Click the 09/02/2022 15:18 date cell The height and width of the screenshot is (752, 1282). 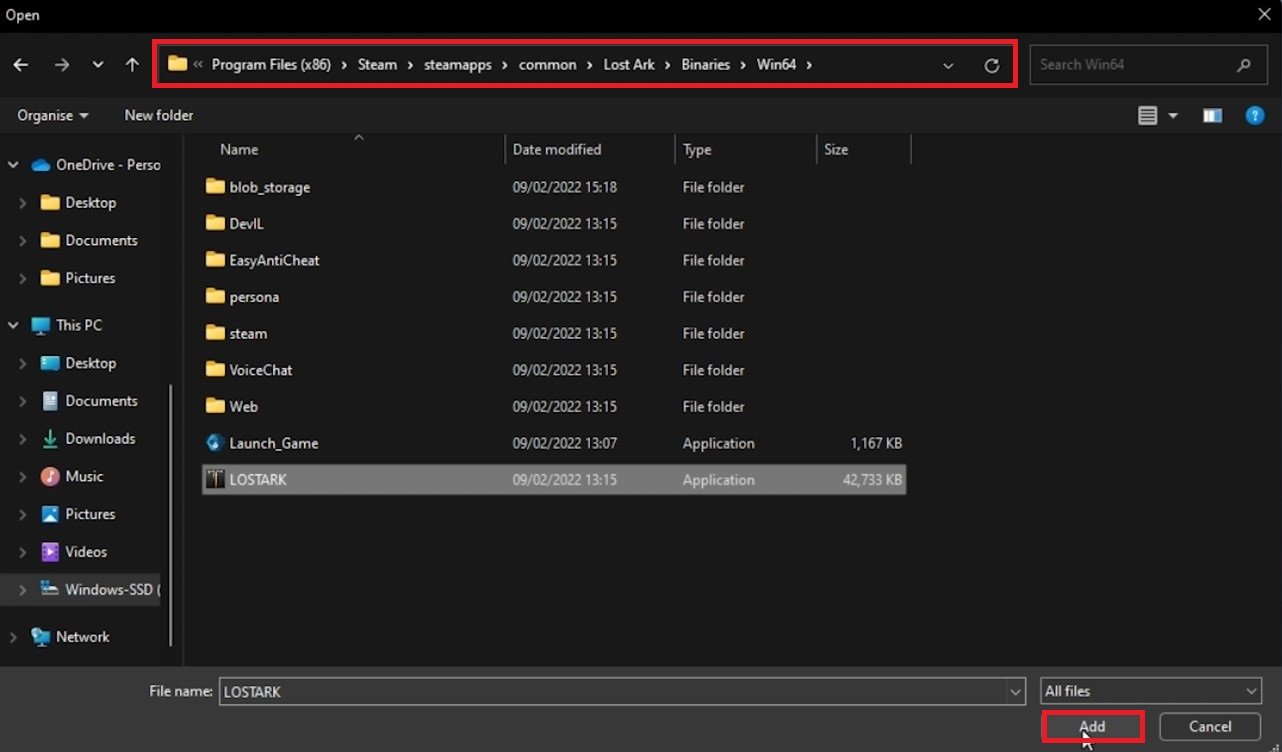[x=565, y=187]
